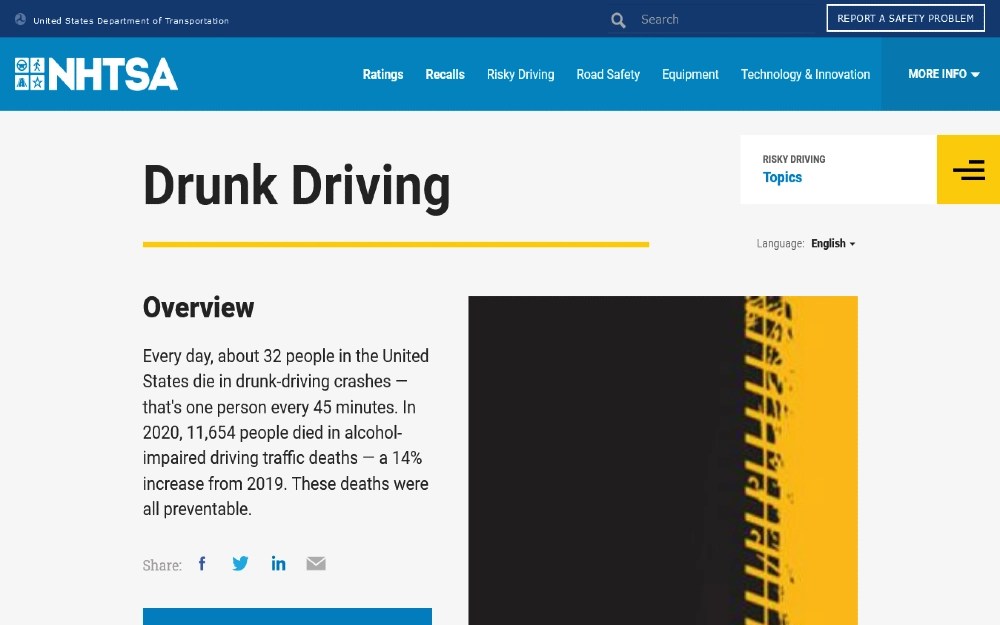Share page on LinkedIn
Viewport: 1000px width, 625px height.
click(279, 564)
